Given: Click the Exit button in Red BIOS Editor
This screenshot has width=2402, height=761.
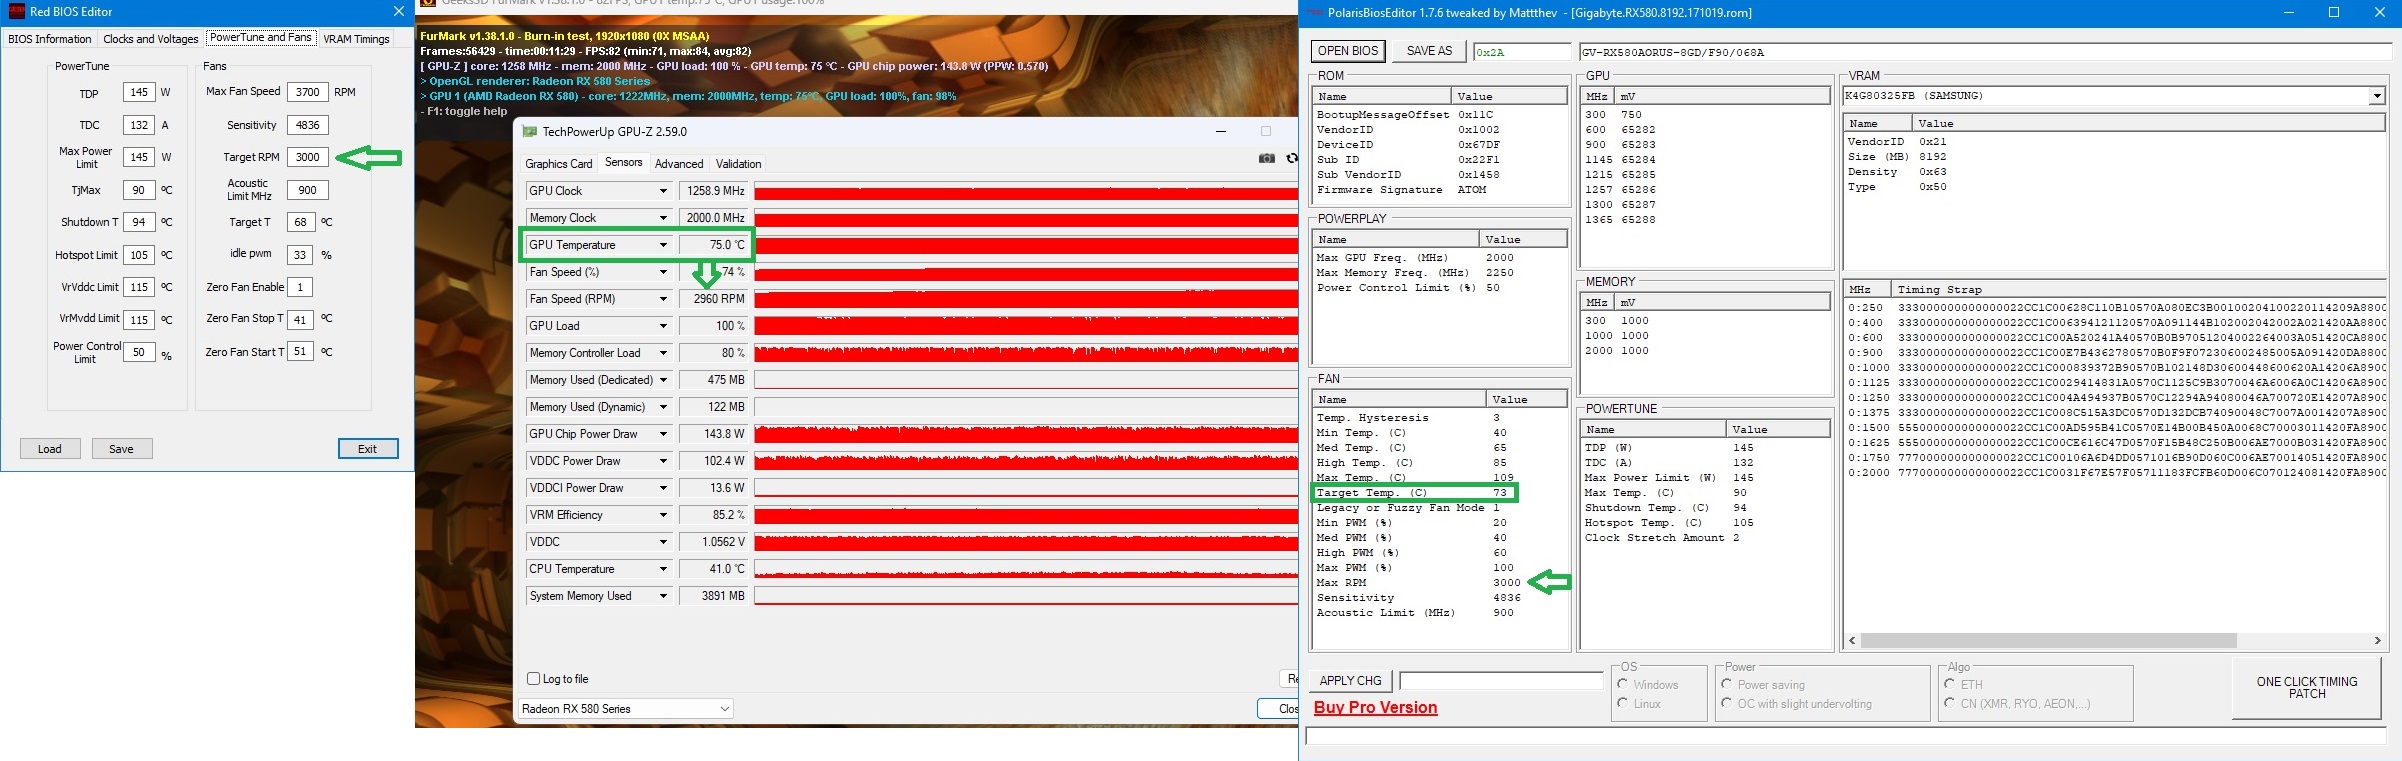Looking at the screenshot, I should click(368, 449).
